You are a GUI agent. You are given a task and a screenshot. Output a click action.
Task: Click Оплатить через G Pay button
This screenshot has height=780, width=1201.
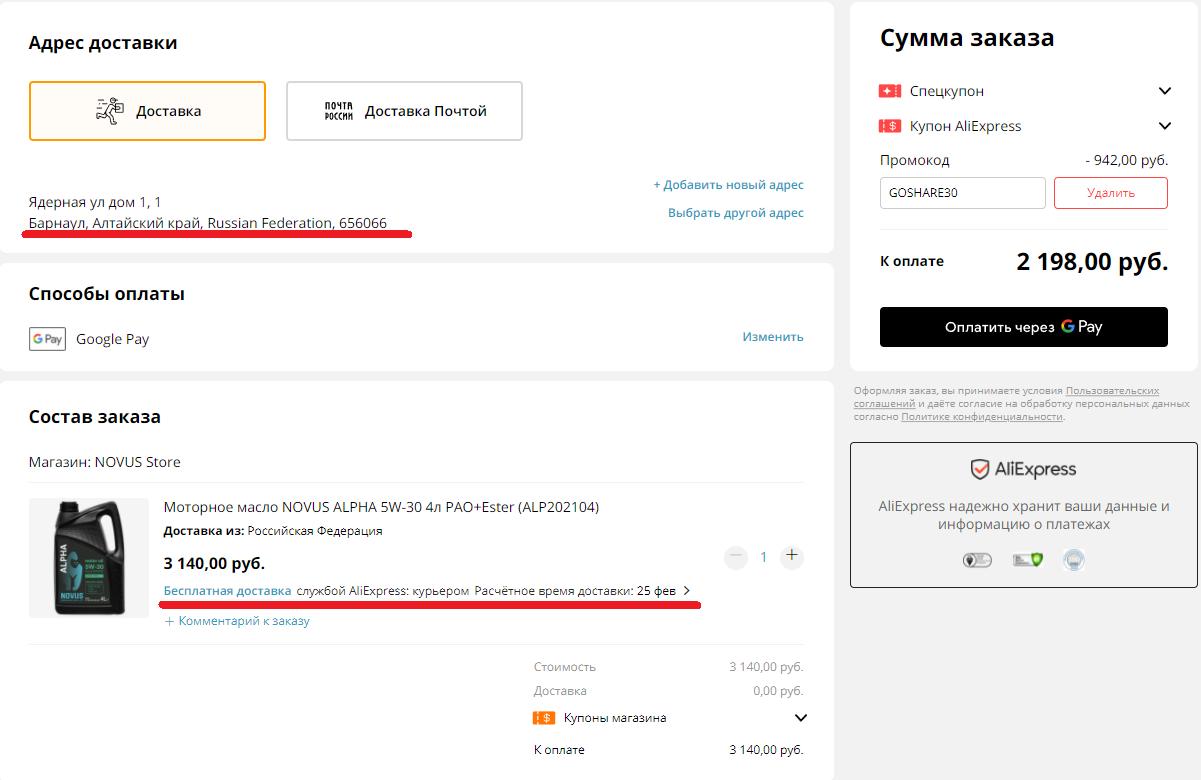tap(1024, 327)
